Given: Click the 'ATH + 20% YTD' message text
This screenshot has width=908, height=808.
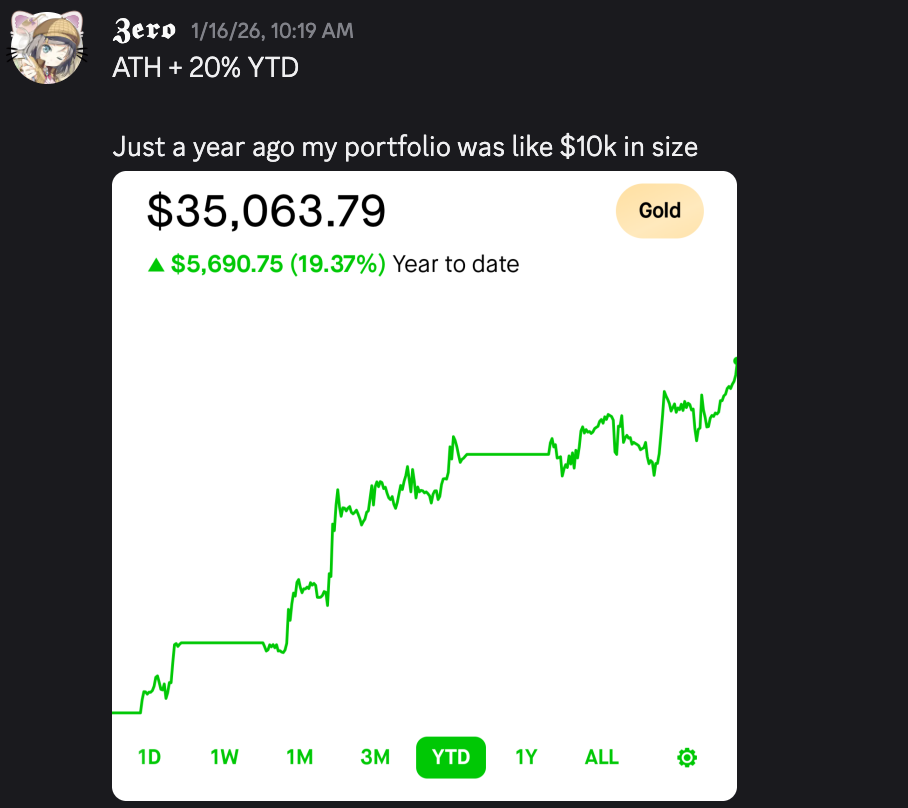Looking at the screenshot, I should coord(206,68).
